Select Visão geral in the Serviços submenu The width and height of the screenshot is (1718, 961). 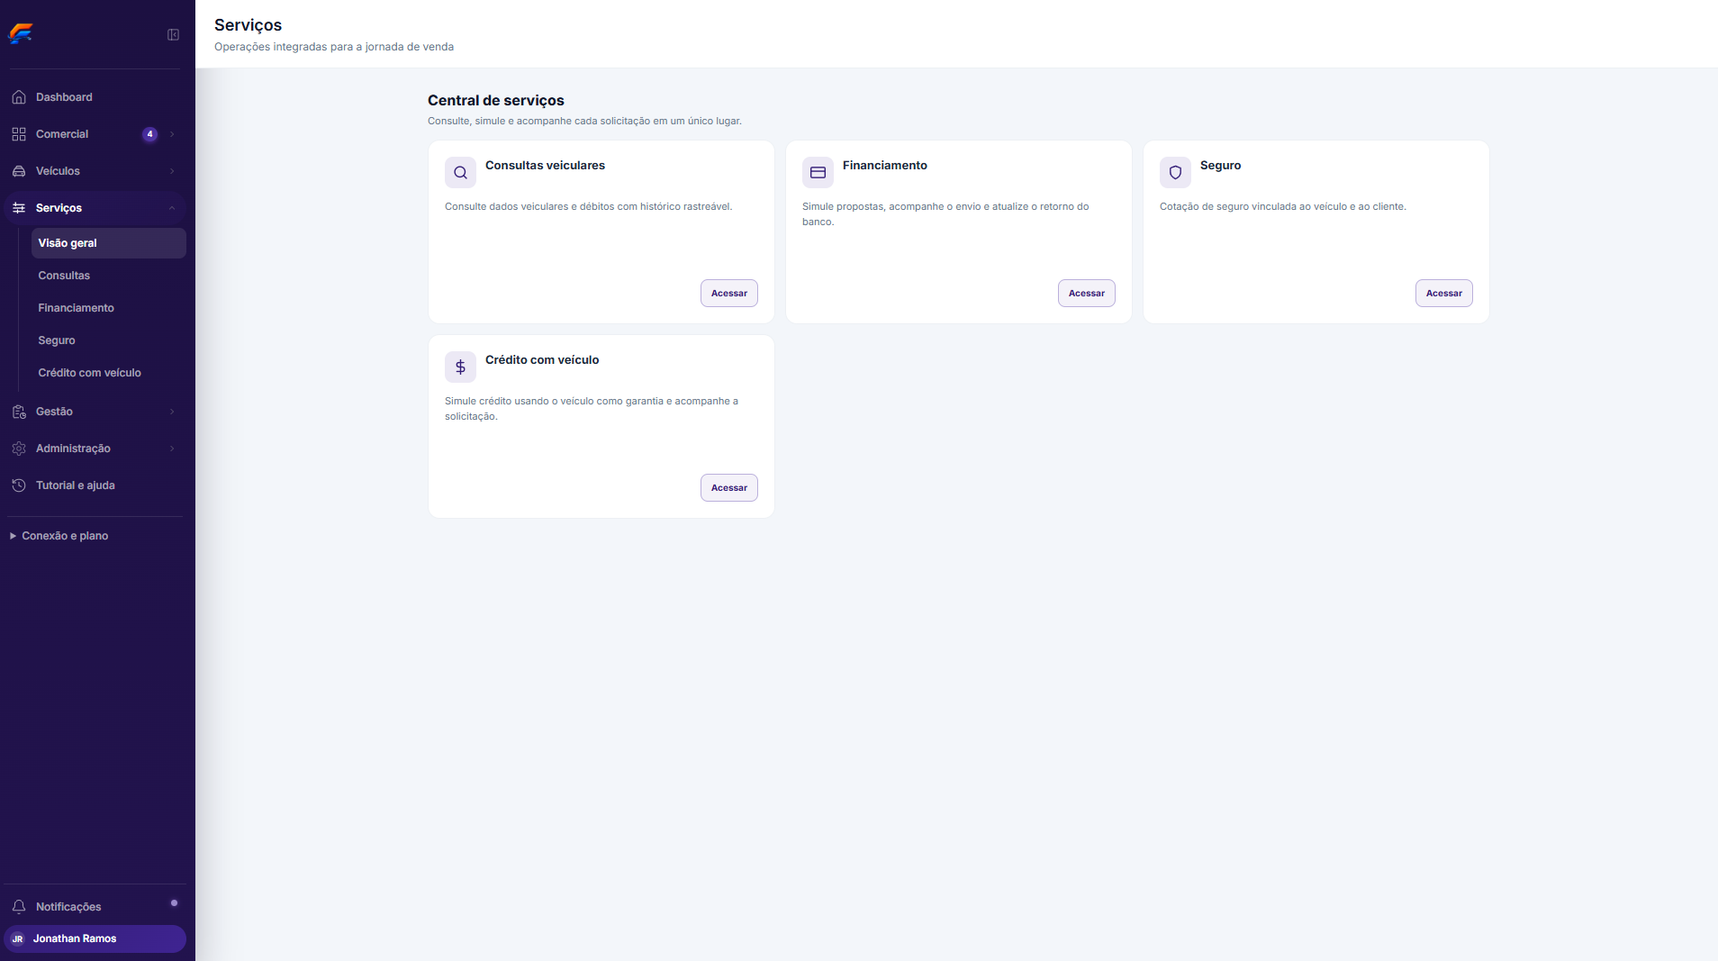tap(108, 243)
